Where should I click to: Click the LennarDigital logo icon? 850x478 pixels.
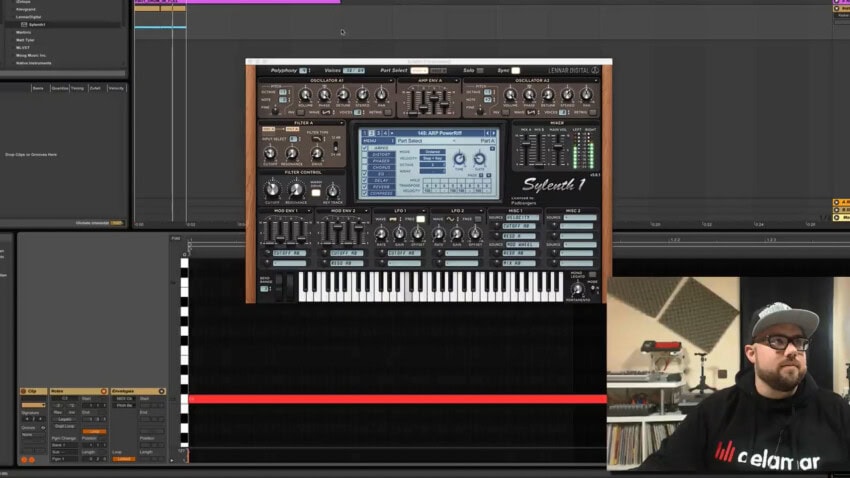click(x=595, y=70)
